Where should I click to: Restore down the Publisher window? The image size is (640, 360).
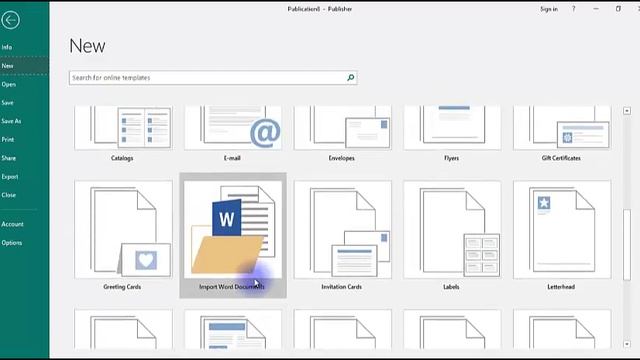[618, 9]
